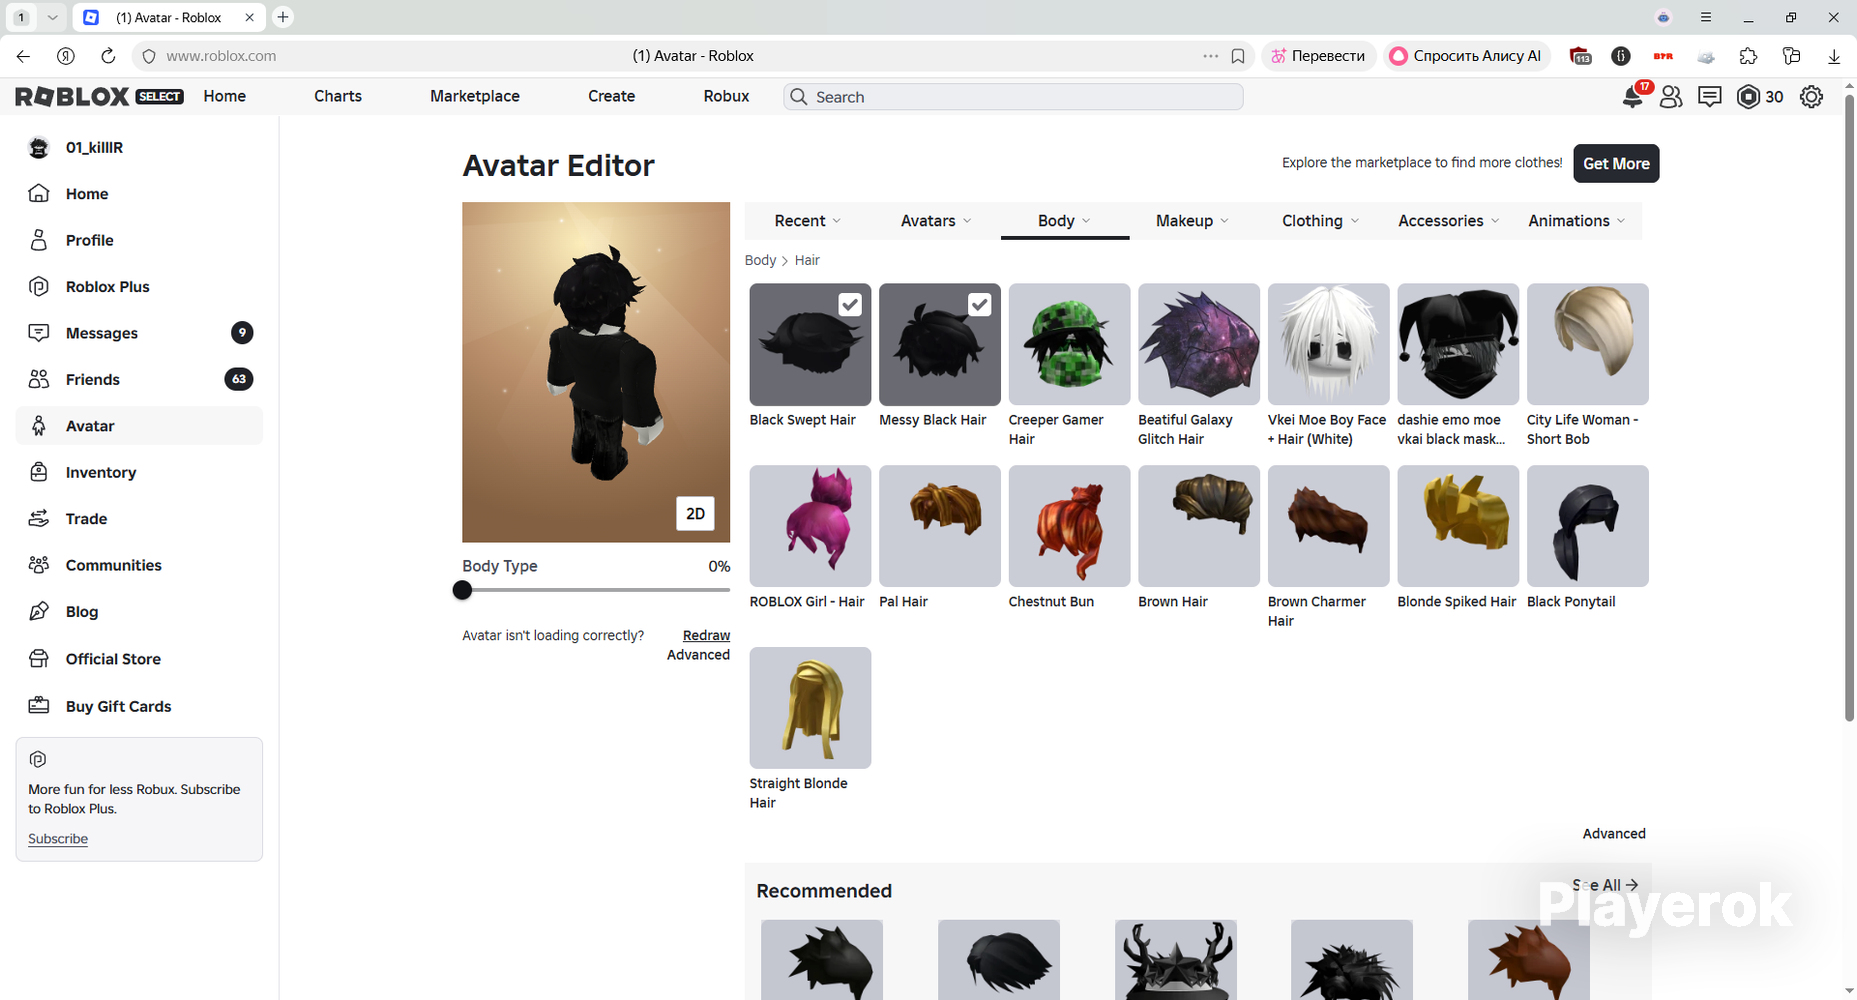Select the Blonde Spiked Hair thumbnail
Viewport: 1857px width, 1000px height.
tap(1458, 526)
